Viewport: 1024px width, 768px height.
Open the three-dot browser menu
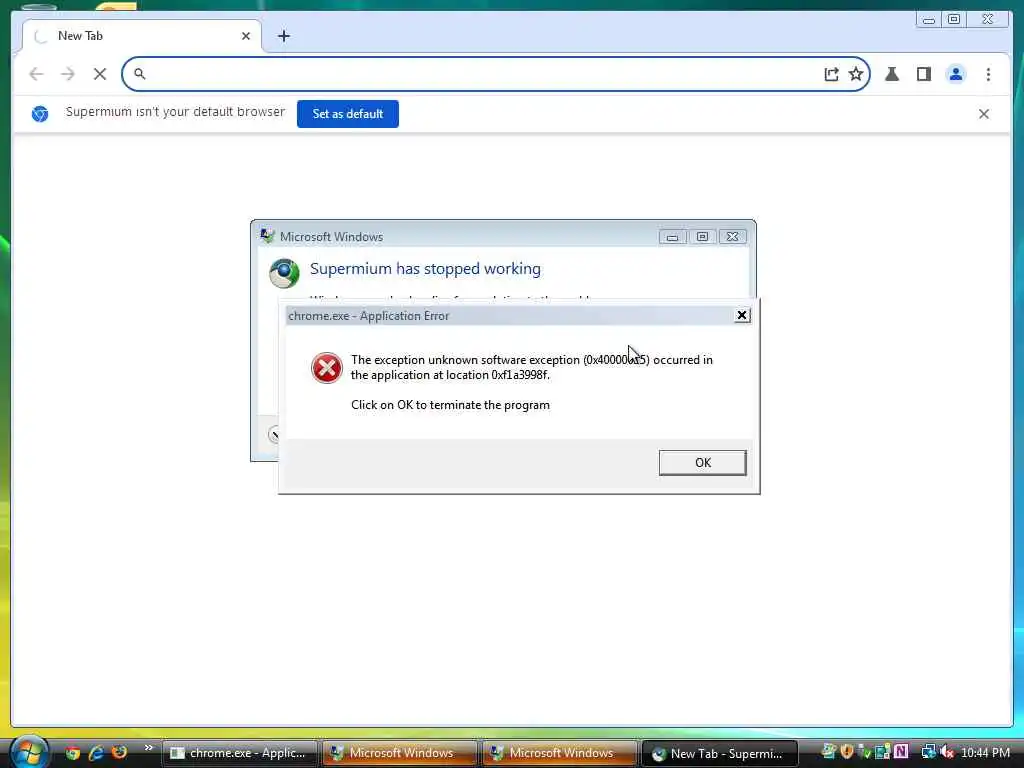[988, 74]
